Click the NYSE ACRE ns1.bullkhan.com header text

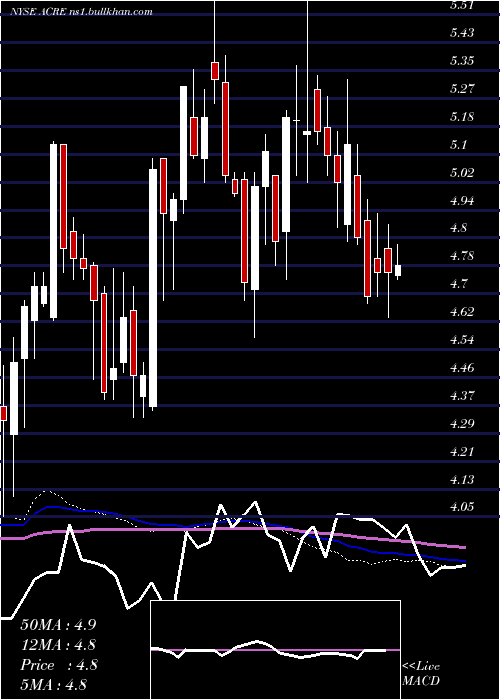[x=82, y=12]
